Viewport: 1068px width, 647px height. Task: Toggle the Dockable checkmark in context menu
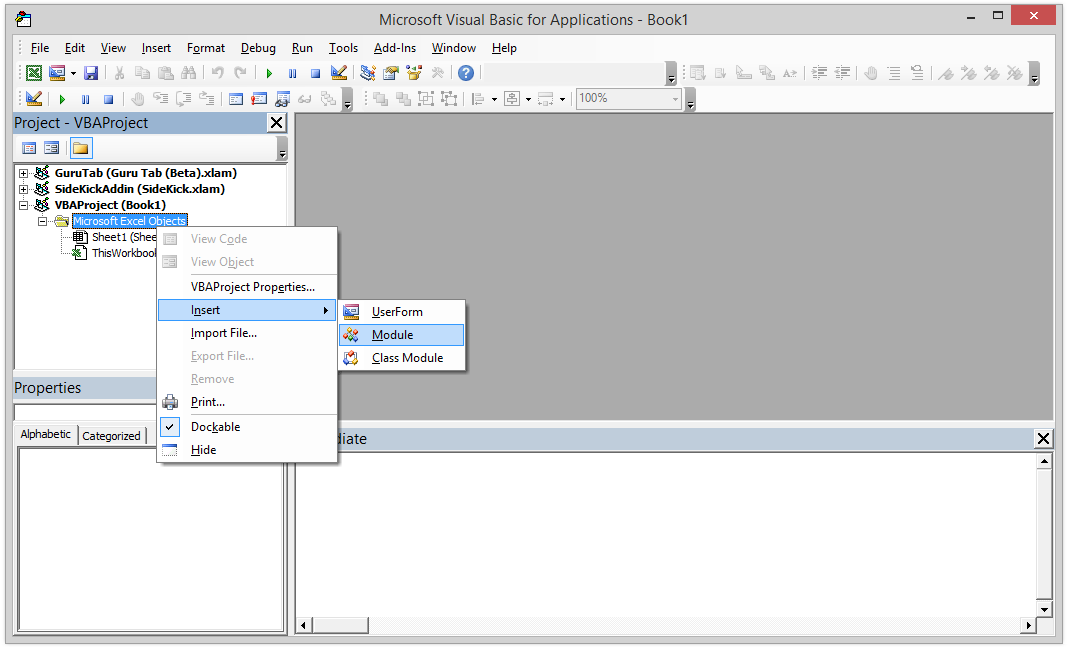coord(170,427)
